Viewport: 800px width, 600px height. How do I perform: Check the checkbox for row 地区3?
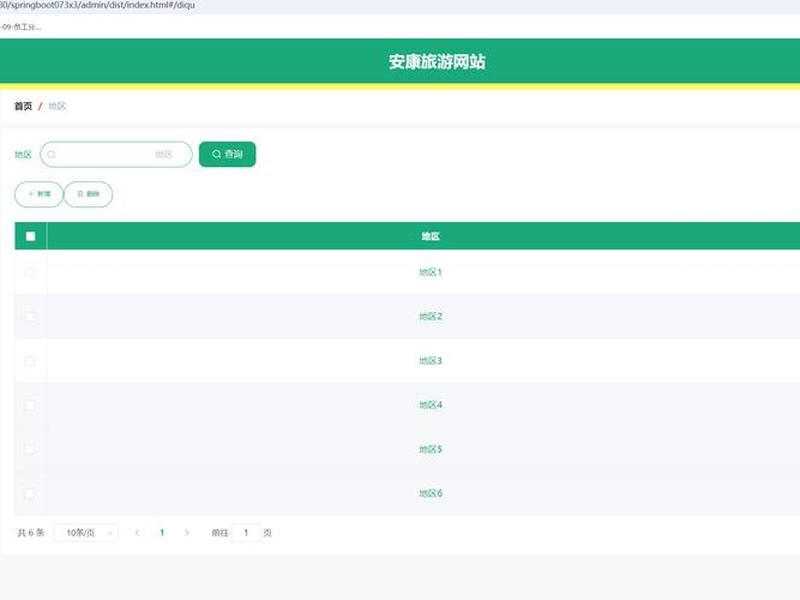(30, 361)
